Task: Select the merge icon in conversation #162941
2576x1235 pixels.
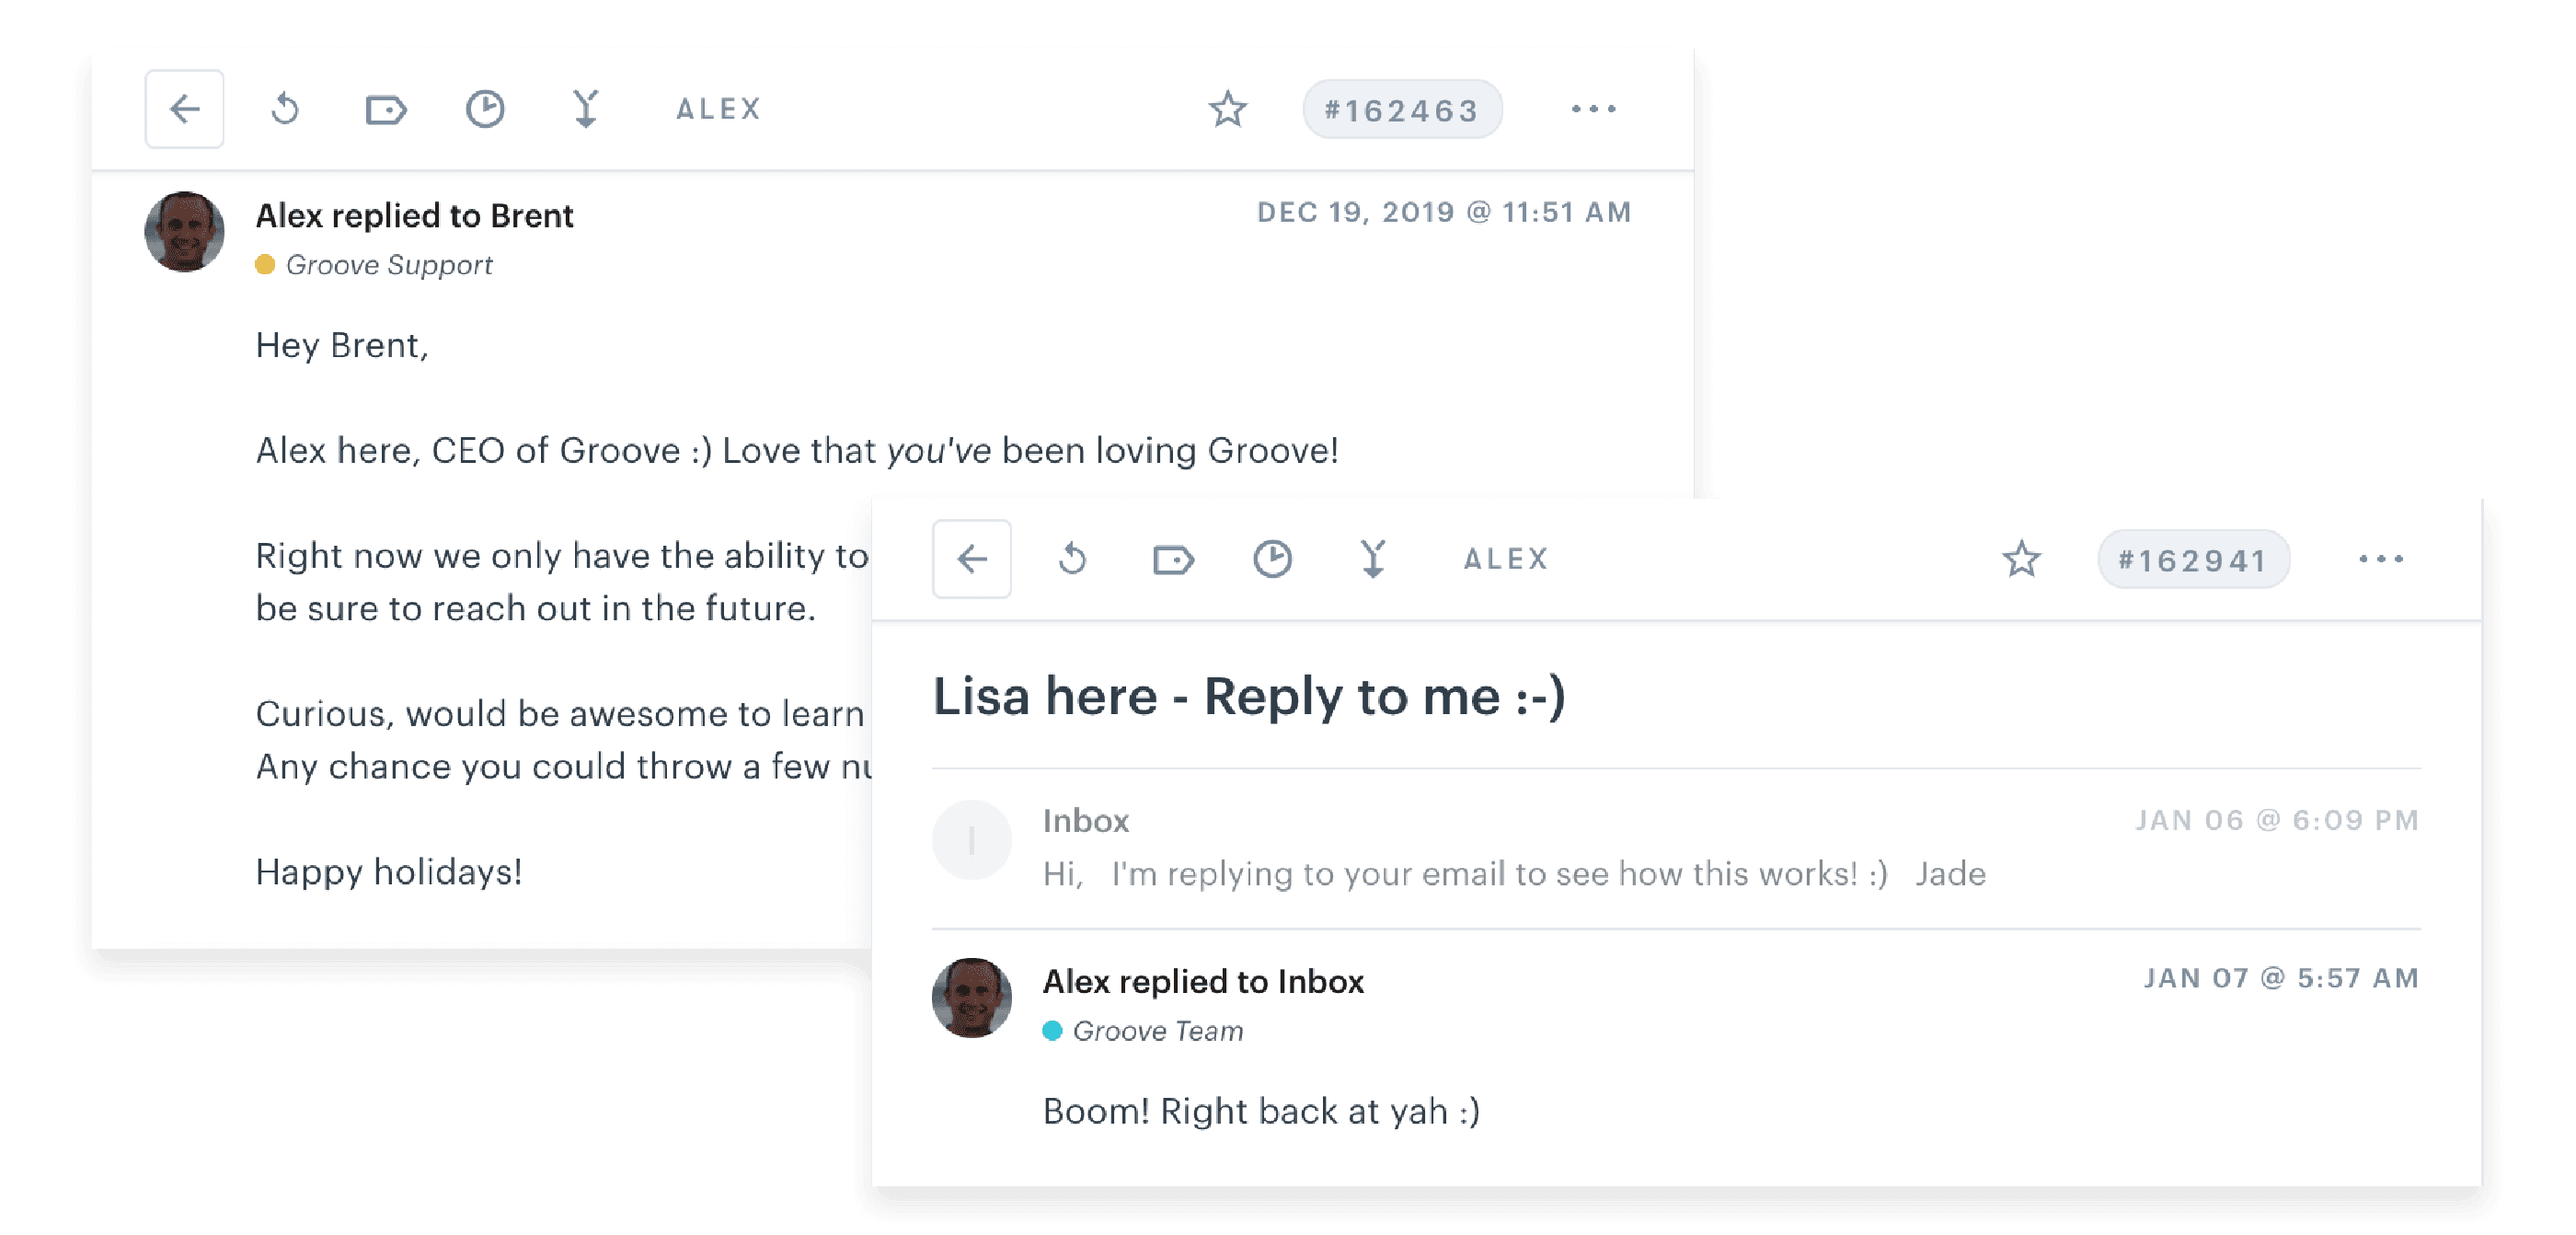Action: click(x=1374, y=559)
